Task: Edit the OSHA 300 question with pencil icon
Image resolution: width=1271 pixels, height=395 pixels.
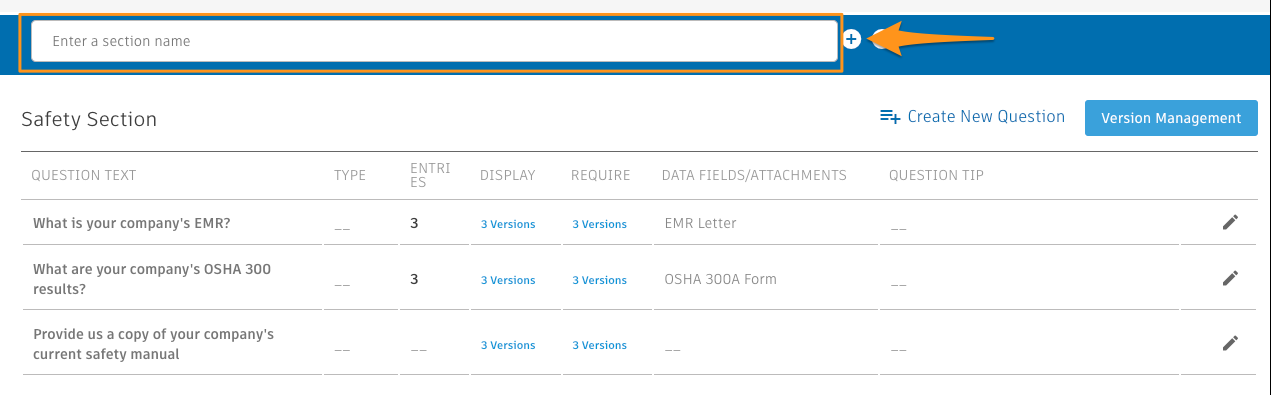Action: pyautogui.click(x=1230, y=278)
